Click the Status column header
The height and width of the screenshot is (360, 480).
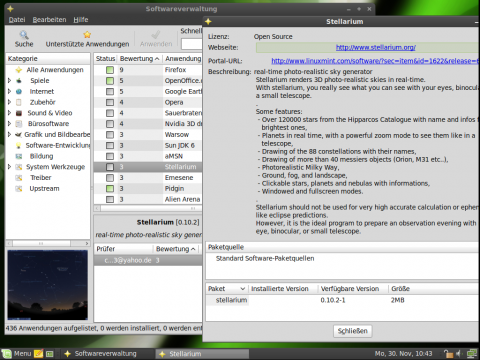coord(105,59)
